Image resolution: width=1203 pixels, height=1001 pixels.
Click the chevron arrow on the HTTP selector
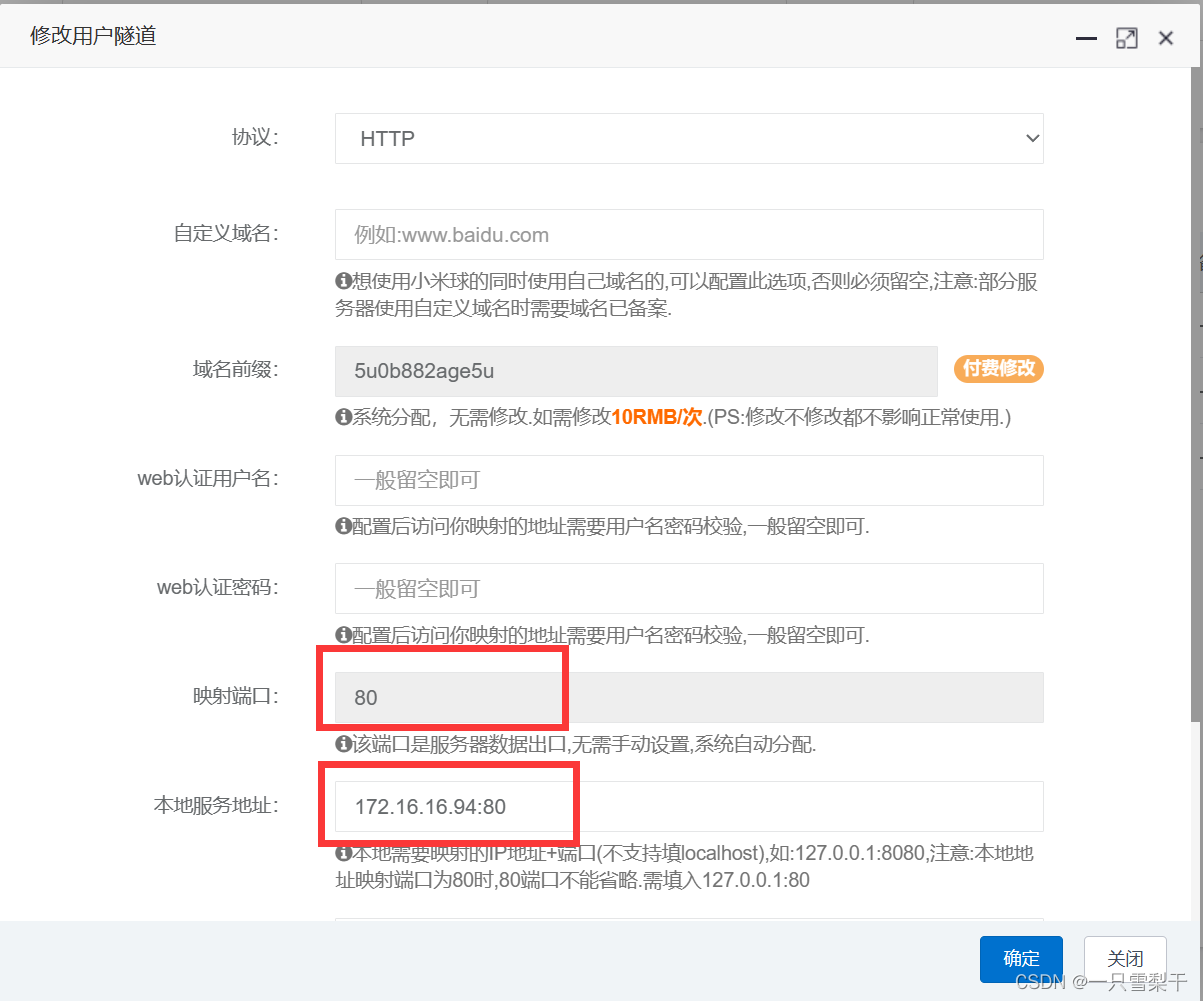tap(1032, 138)
